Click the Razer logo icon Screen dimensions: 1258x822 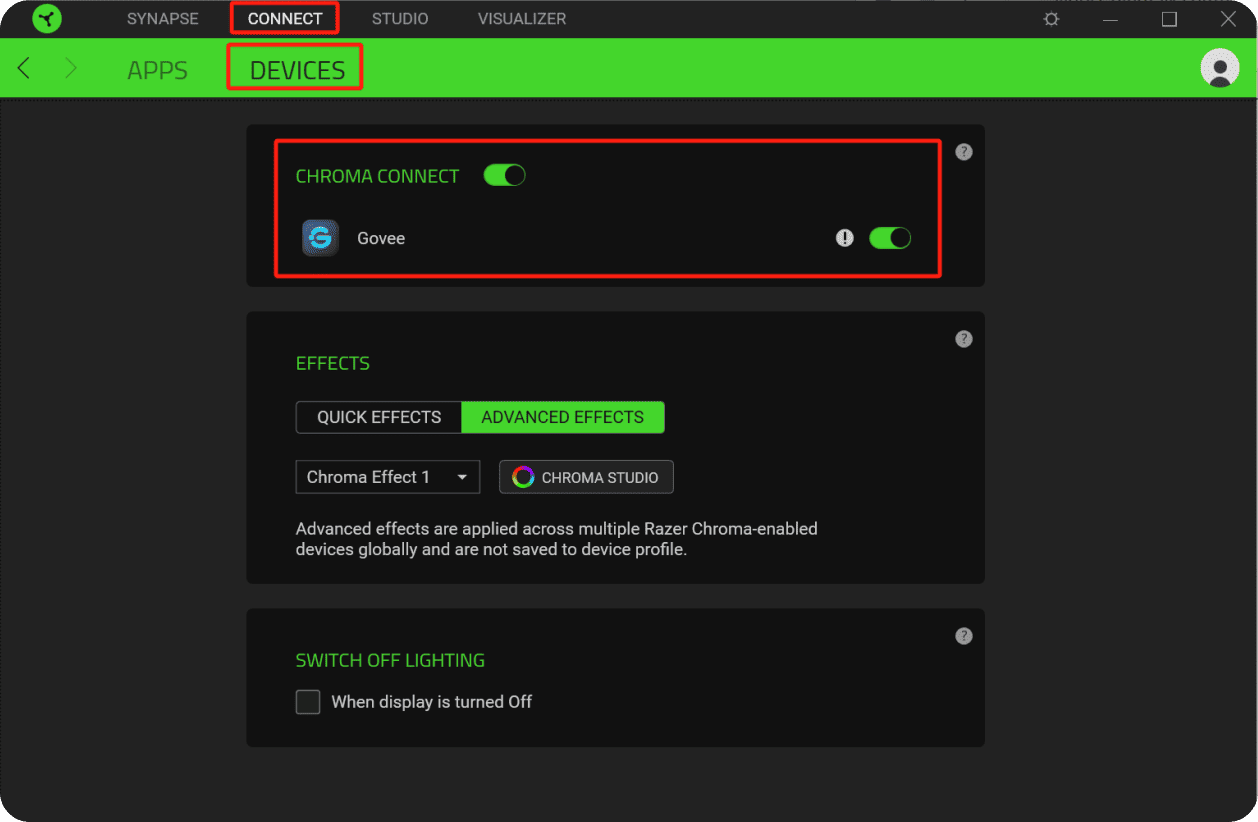[x=46, y=19]
